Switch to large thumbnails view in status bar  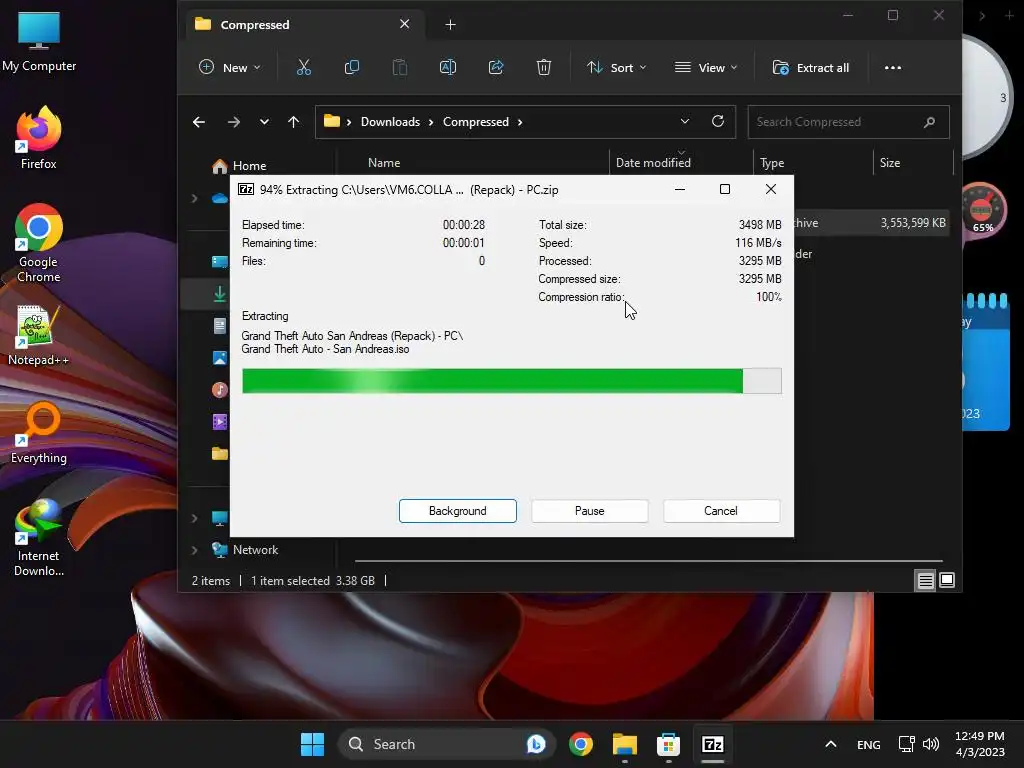[947, 580]
